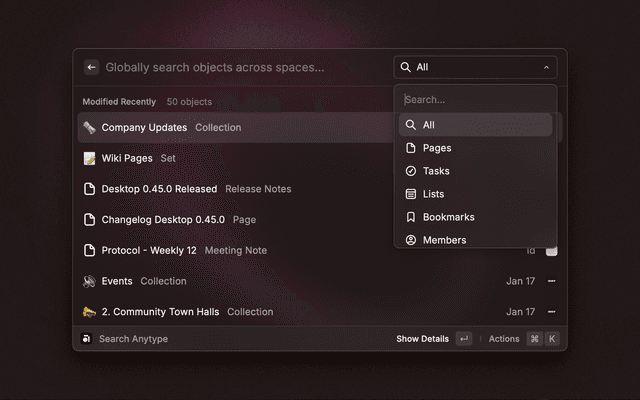The width and height of the screenshot is (640, 400).
Task: Click the Company Updates newspaper icon
Action: pyautogui.click(x=89, y=128)
